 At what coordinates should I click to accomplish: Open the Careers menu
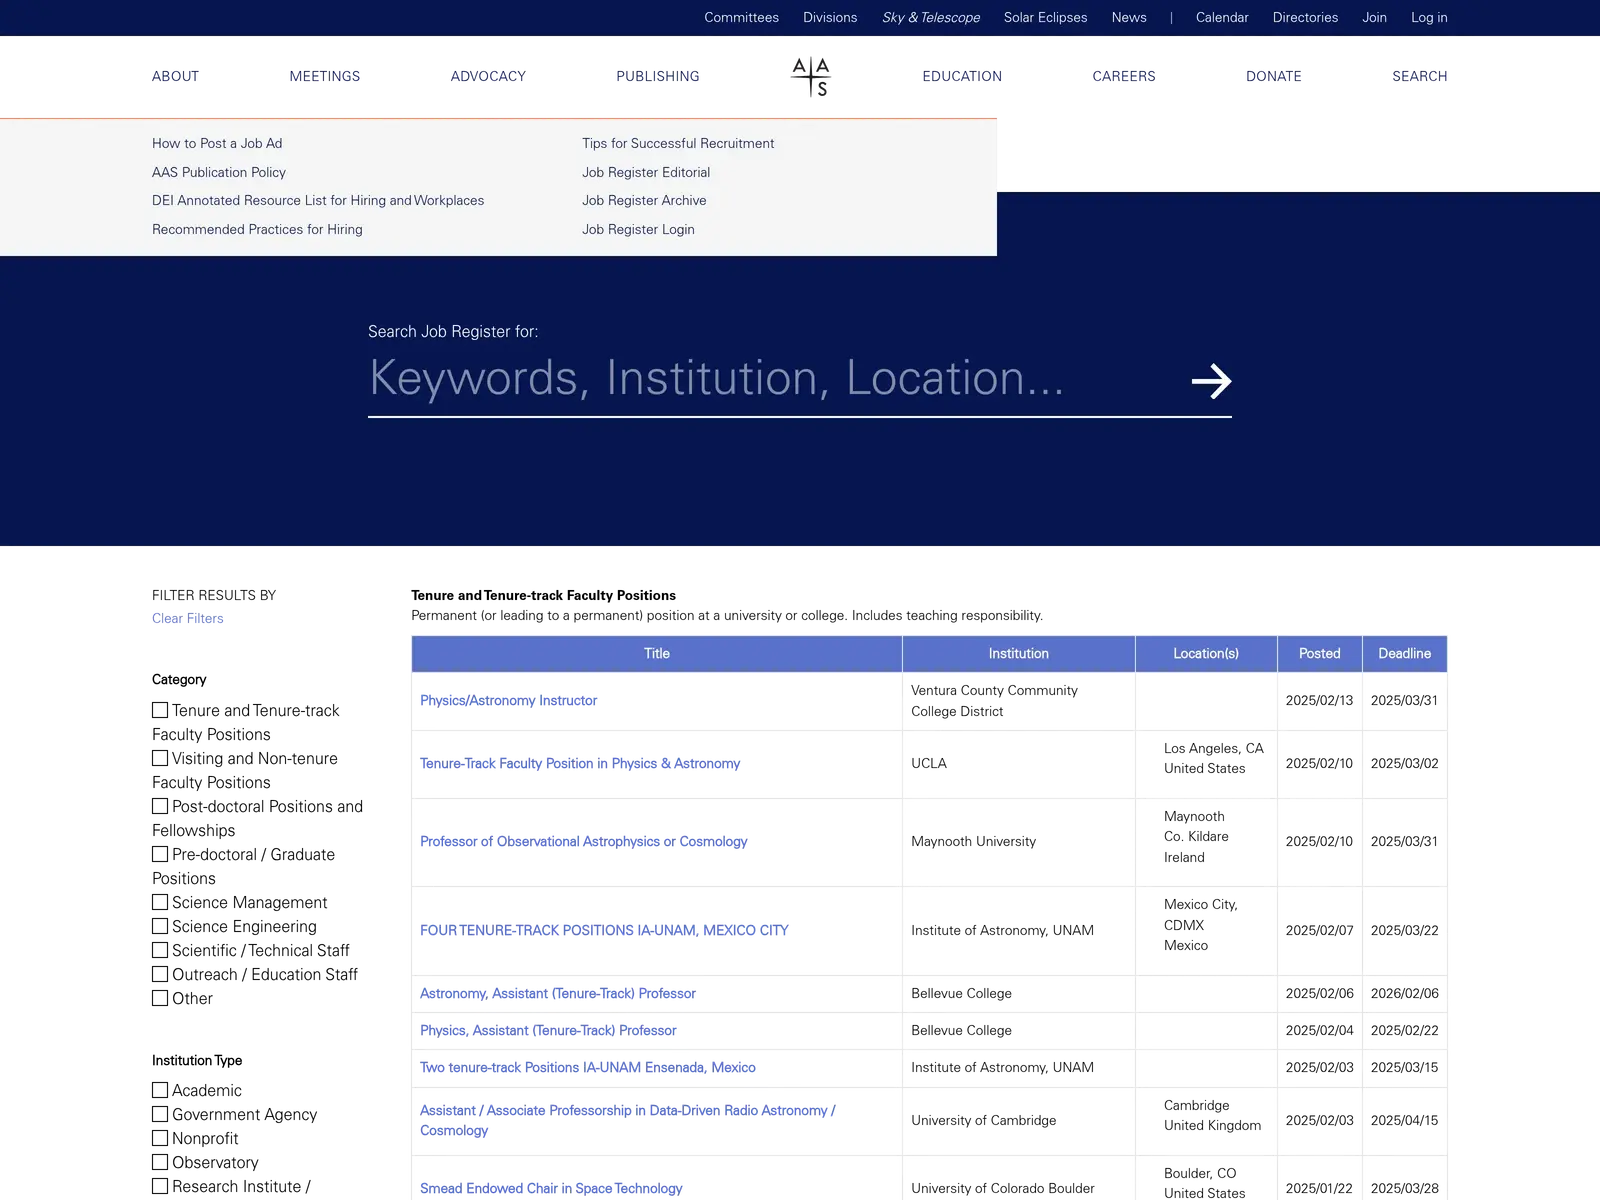[x=1124, y=76]
